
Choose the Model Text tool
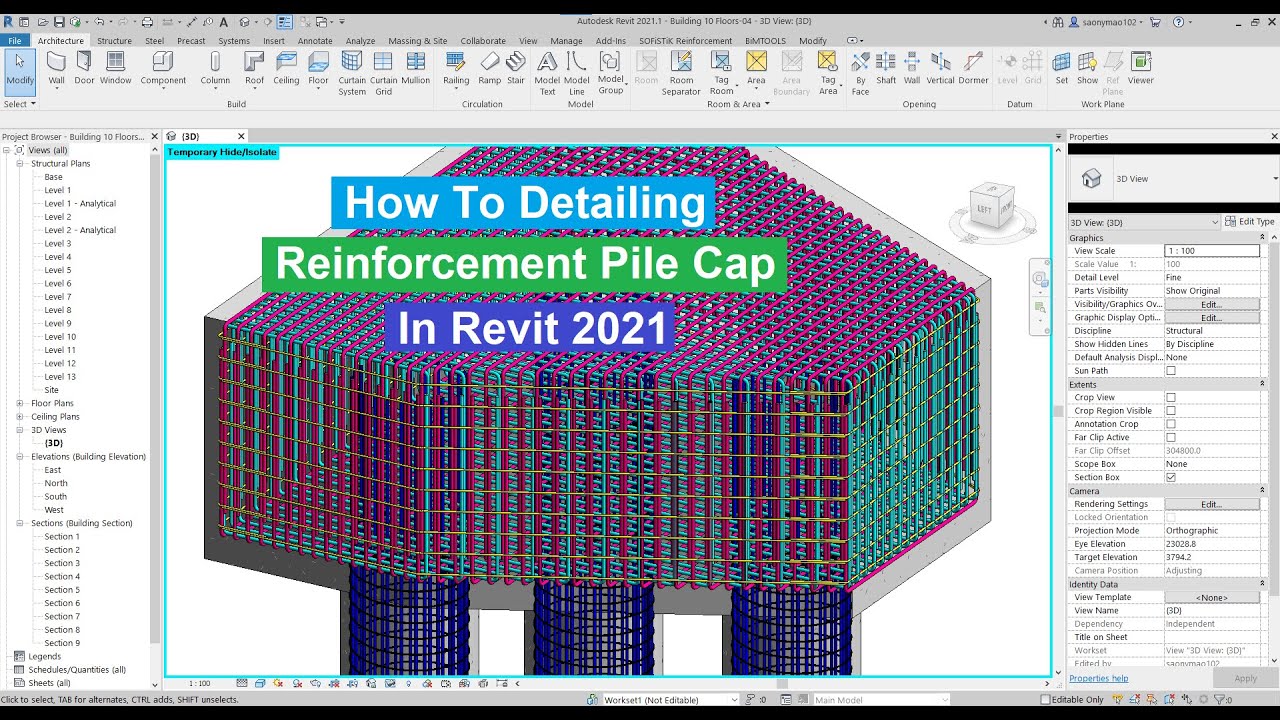547,73
